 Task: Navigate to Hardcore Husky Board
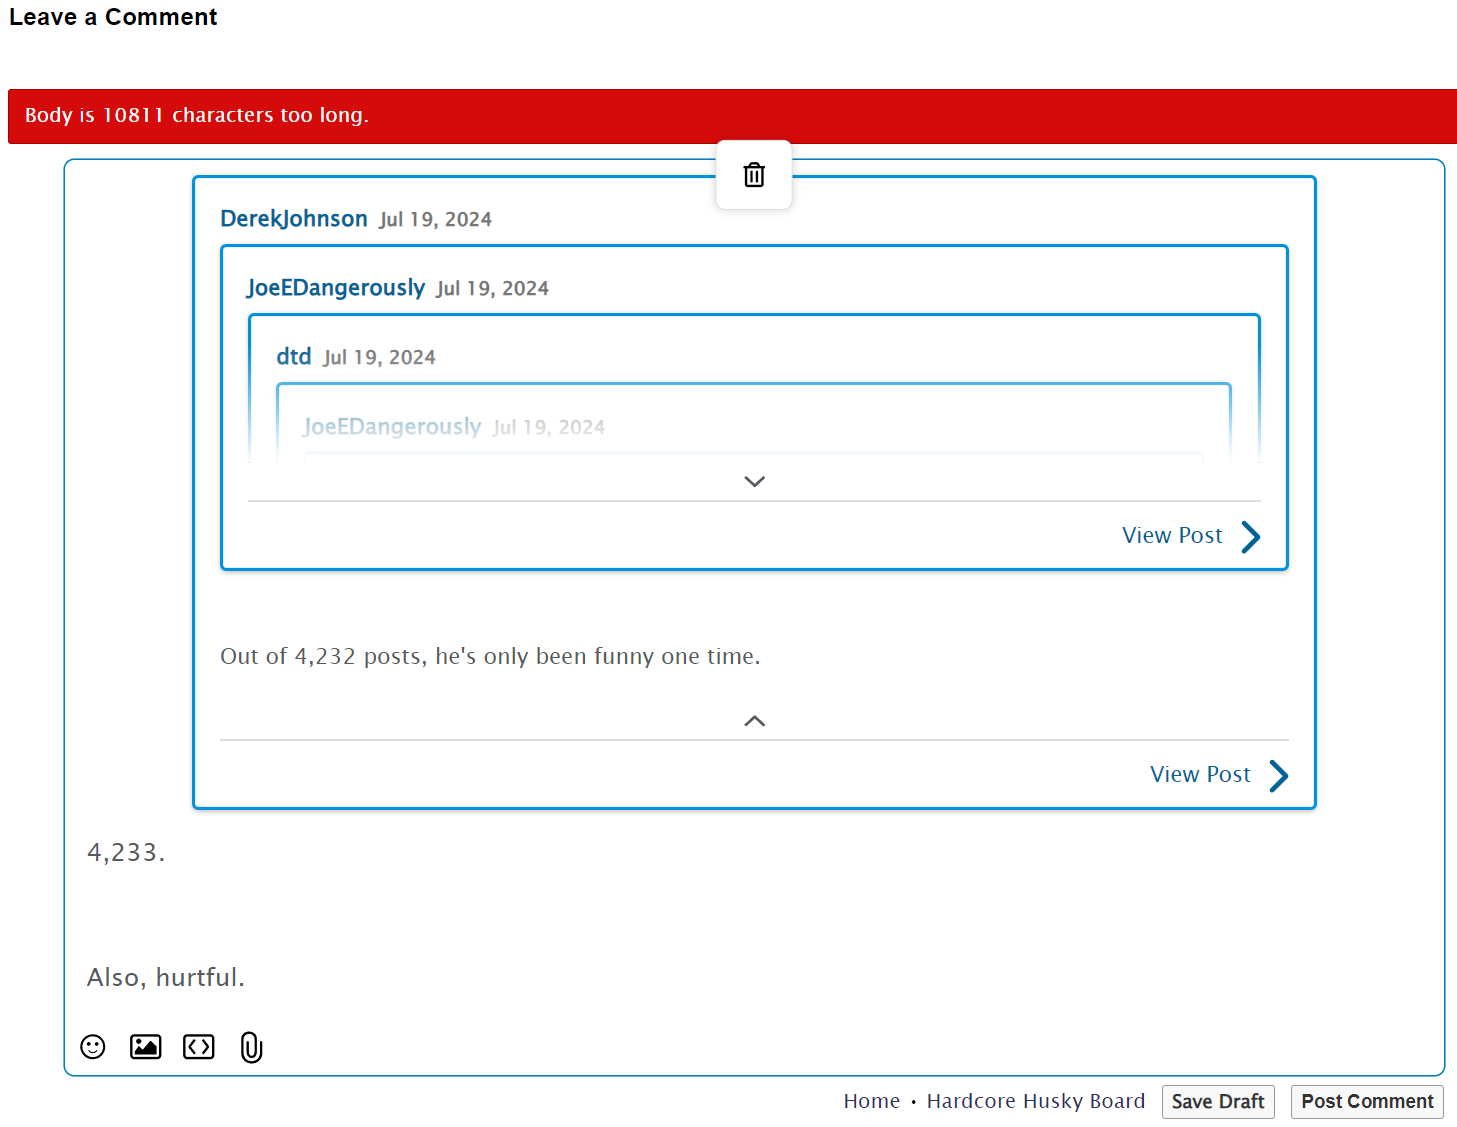[1035, 1101]
